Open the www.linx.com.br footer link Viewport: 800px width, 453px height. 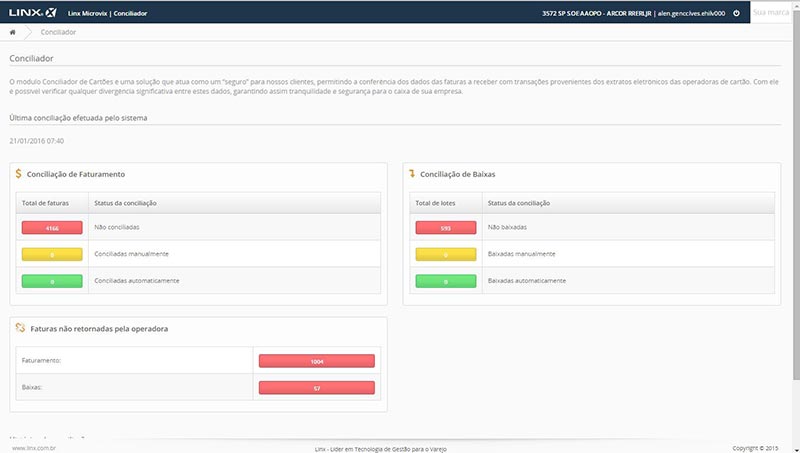click(31, 448)
